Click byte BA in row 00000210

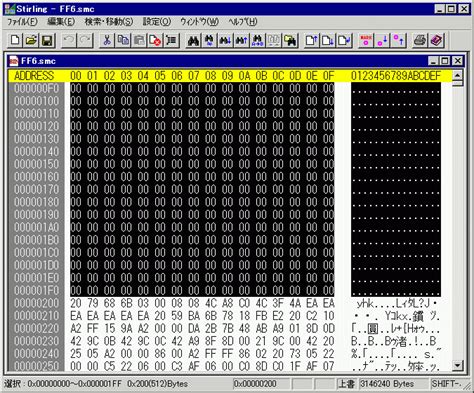(194, 316)
